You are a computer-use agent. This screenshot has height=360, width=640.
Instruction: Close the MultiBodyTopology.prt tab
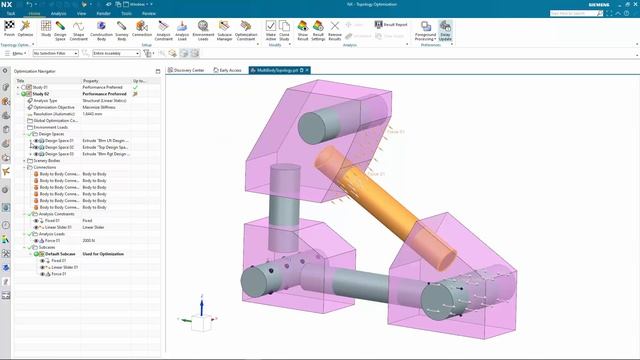307,70
